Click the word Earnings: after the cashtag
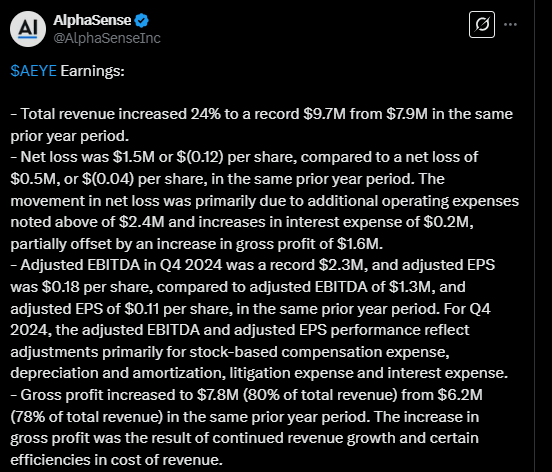 pyautogui.click(x=93, y=71)
